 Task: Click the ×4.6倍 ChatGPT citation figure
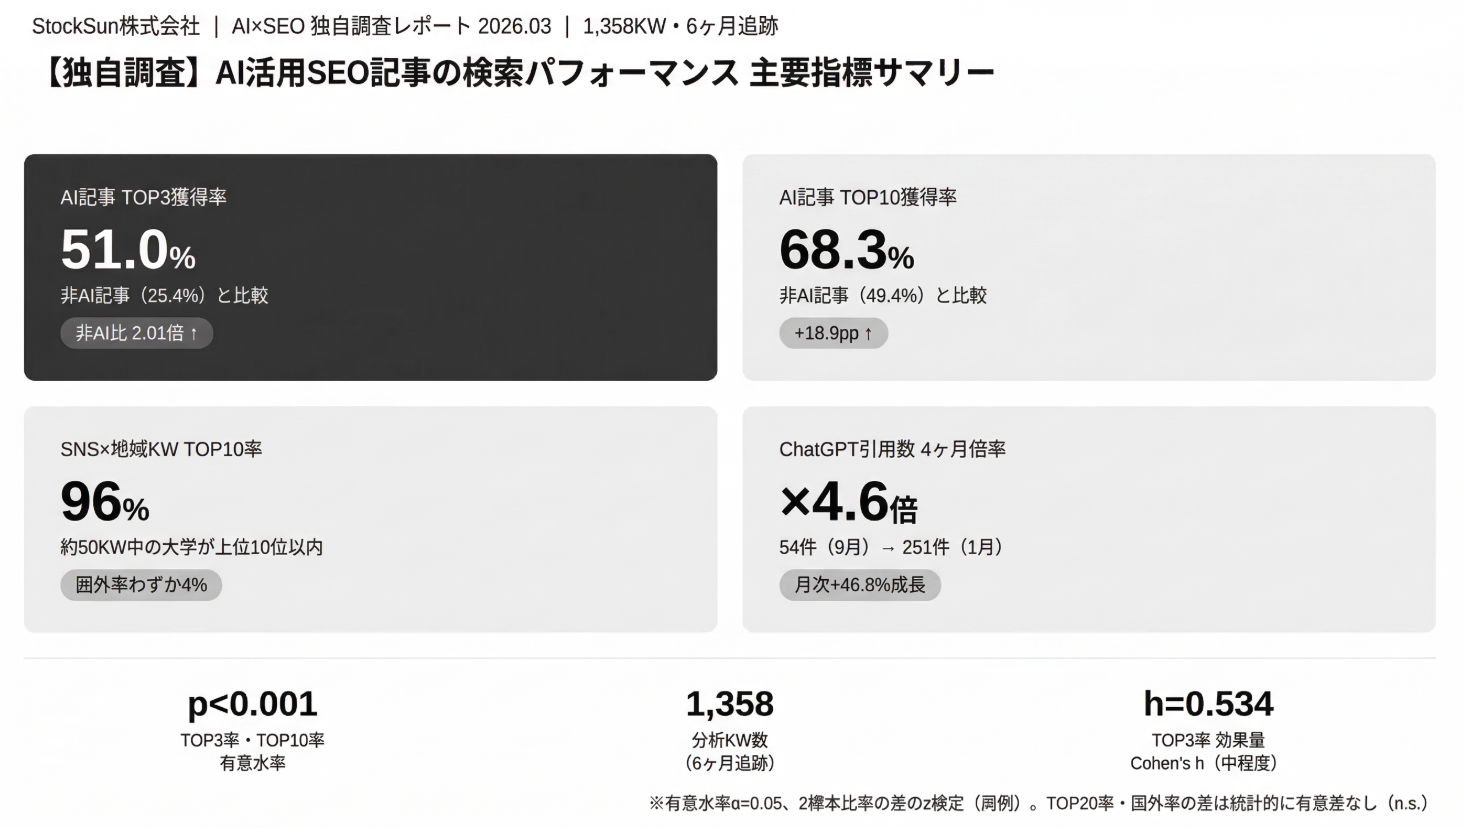click(x=848, y=502)
